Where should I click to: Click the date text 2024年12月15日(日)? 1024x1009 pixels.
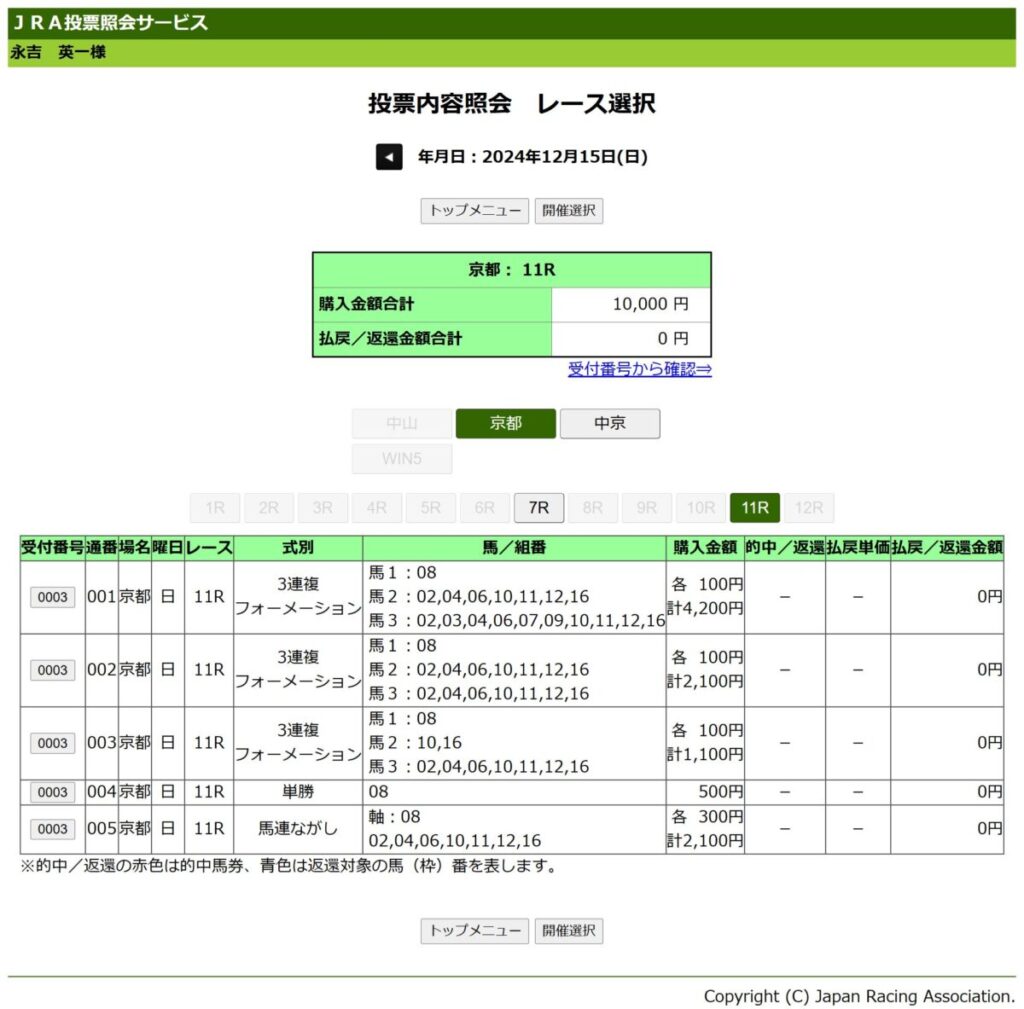565,157
